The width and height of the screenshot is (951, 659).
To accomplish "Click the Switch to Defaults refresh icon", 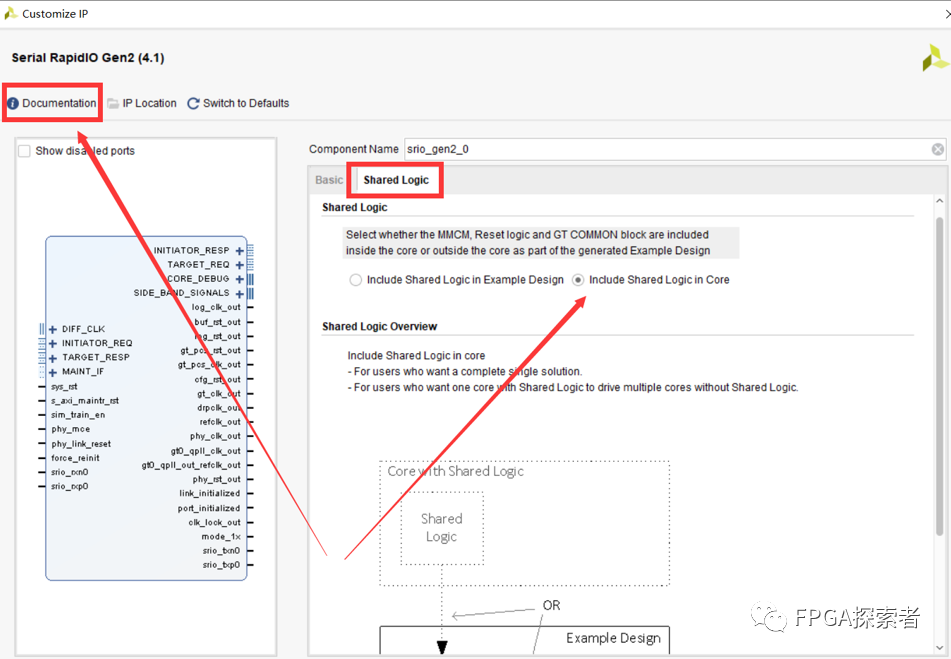I will tap(193, 104).
